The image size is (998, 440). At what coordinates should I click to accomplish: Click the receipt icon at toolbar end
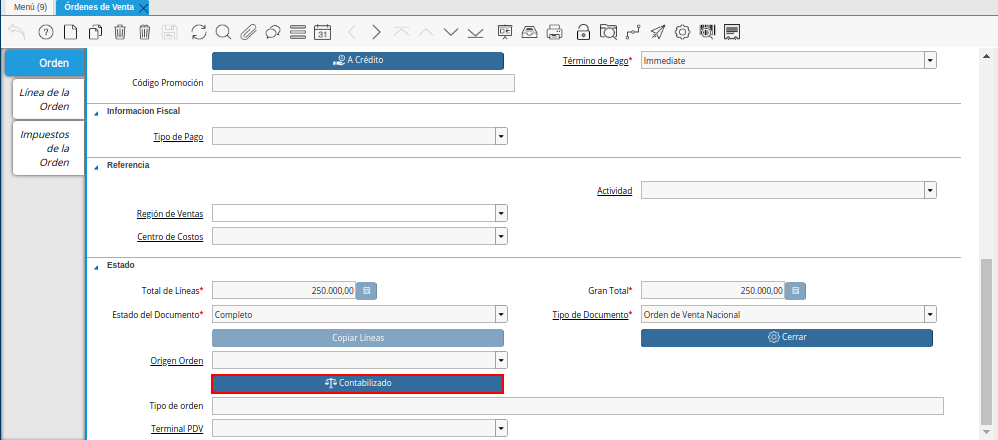732,32
